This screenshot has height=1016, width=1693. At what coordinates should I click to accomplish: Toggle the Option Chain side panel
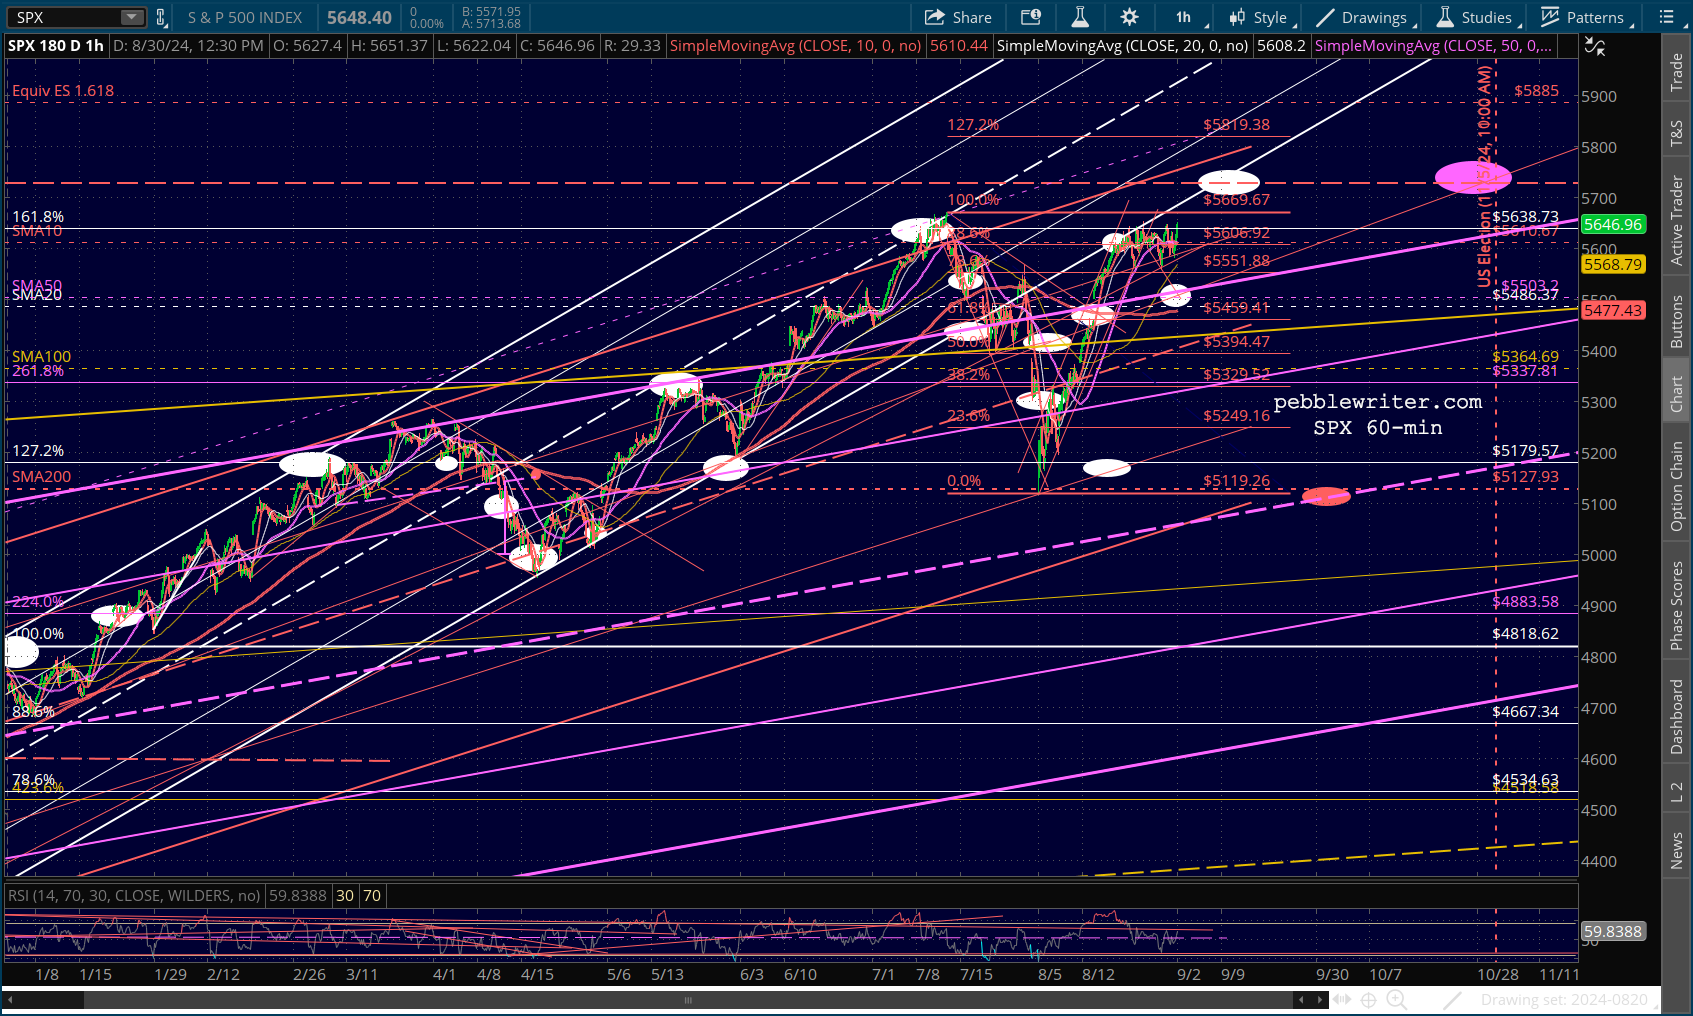1677,486
